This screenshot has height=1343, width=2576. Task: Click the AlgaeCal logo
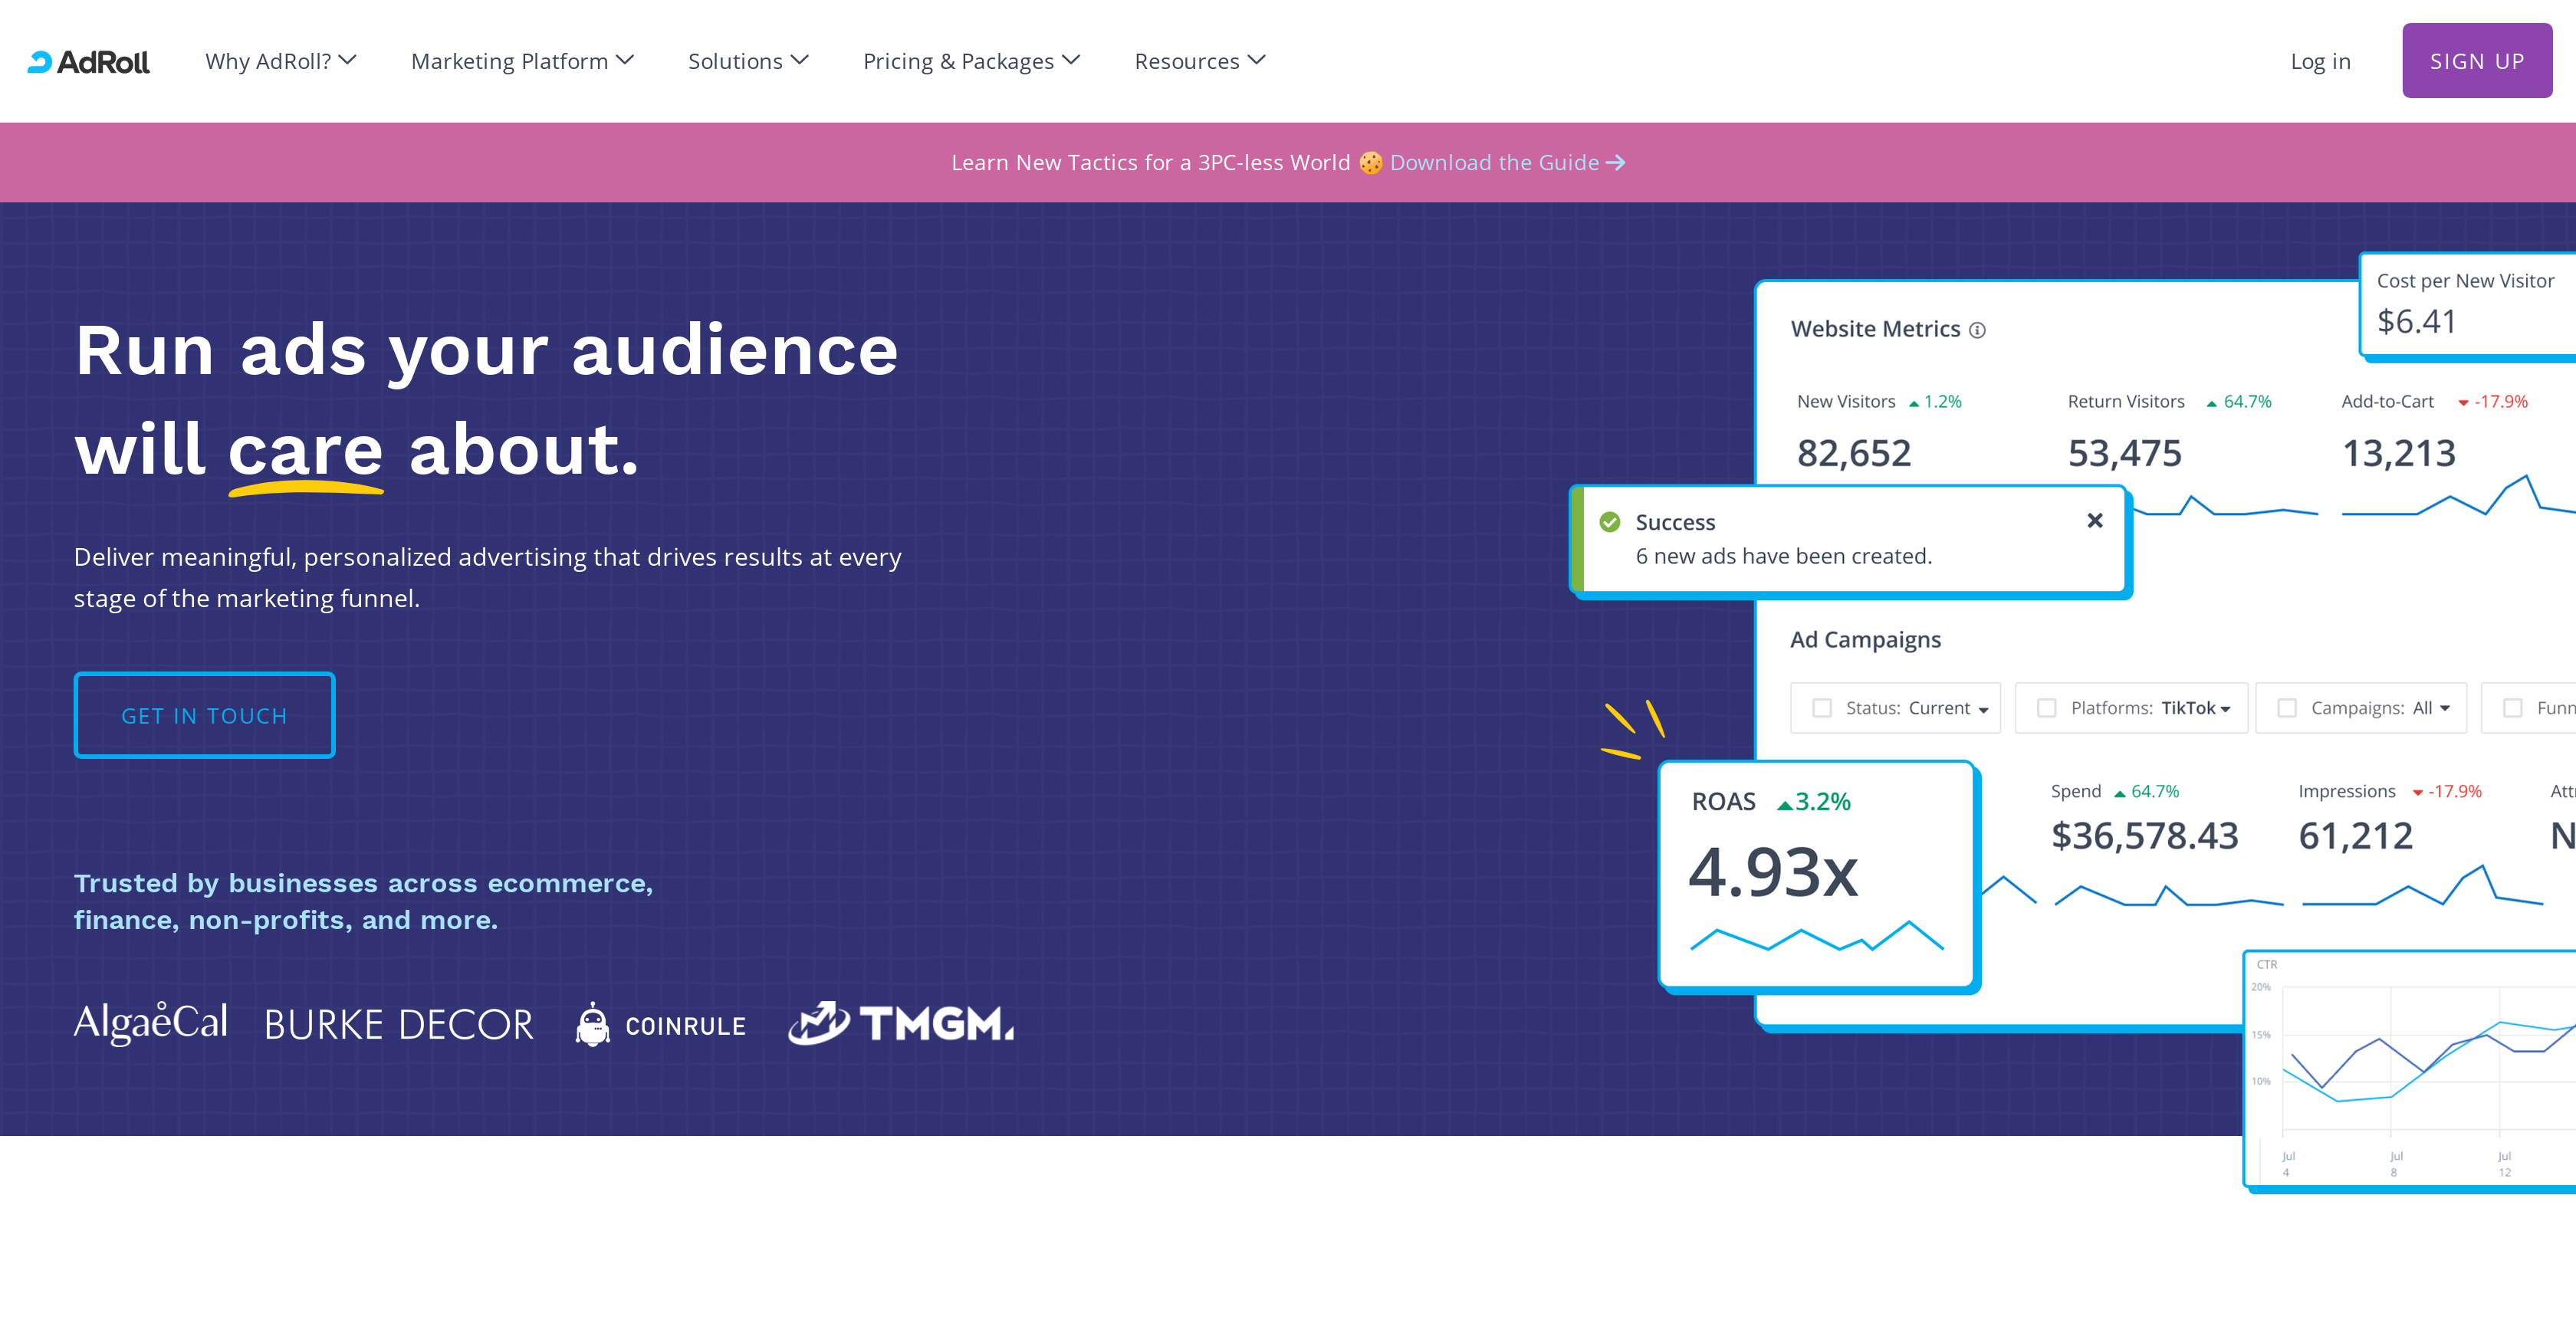150,1022
